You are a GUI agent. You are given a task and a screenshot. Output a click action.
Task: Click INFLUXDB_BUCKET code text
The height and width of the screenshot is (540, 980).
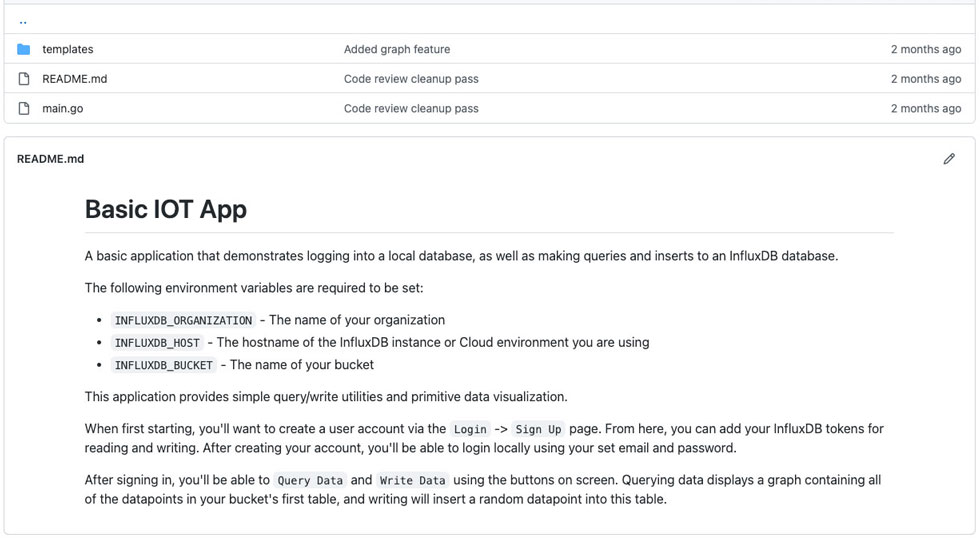[x=164, y=365]
